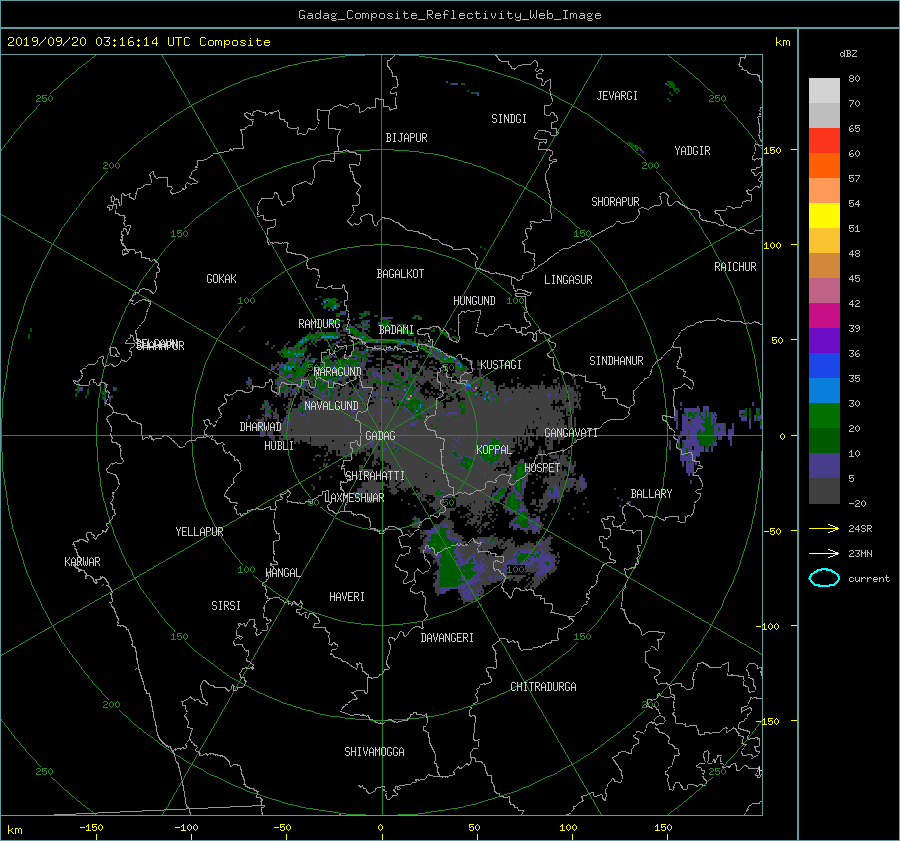Click the BADAMI city label
This screenshot has width=900, height=841.
point(396,330)
